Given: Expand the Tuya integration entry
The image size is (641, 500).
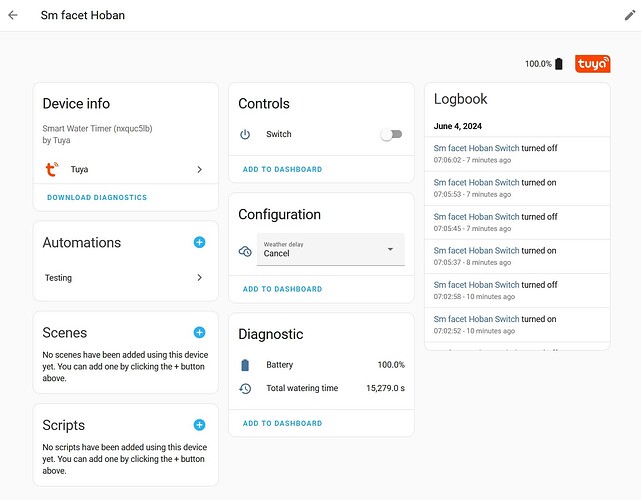Looking at the screenshot, I should [x=199, y=170].
